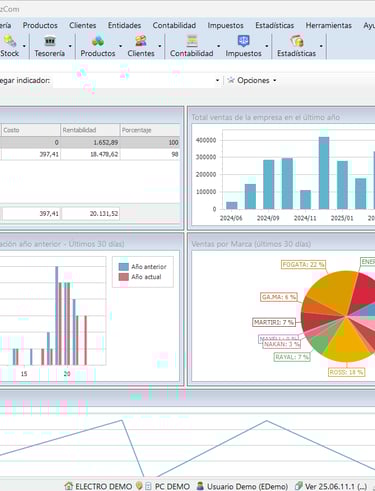The height and width of the screenshot is (491, 375).
Task: Open the Contabilidad menu
Action: coord(174,25)
